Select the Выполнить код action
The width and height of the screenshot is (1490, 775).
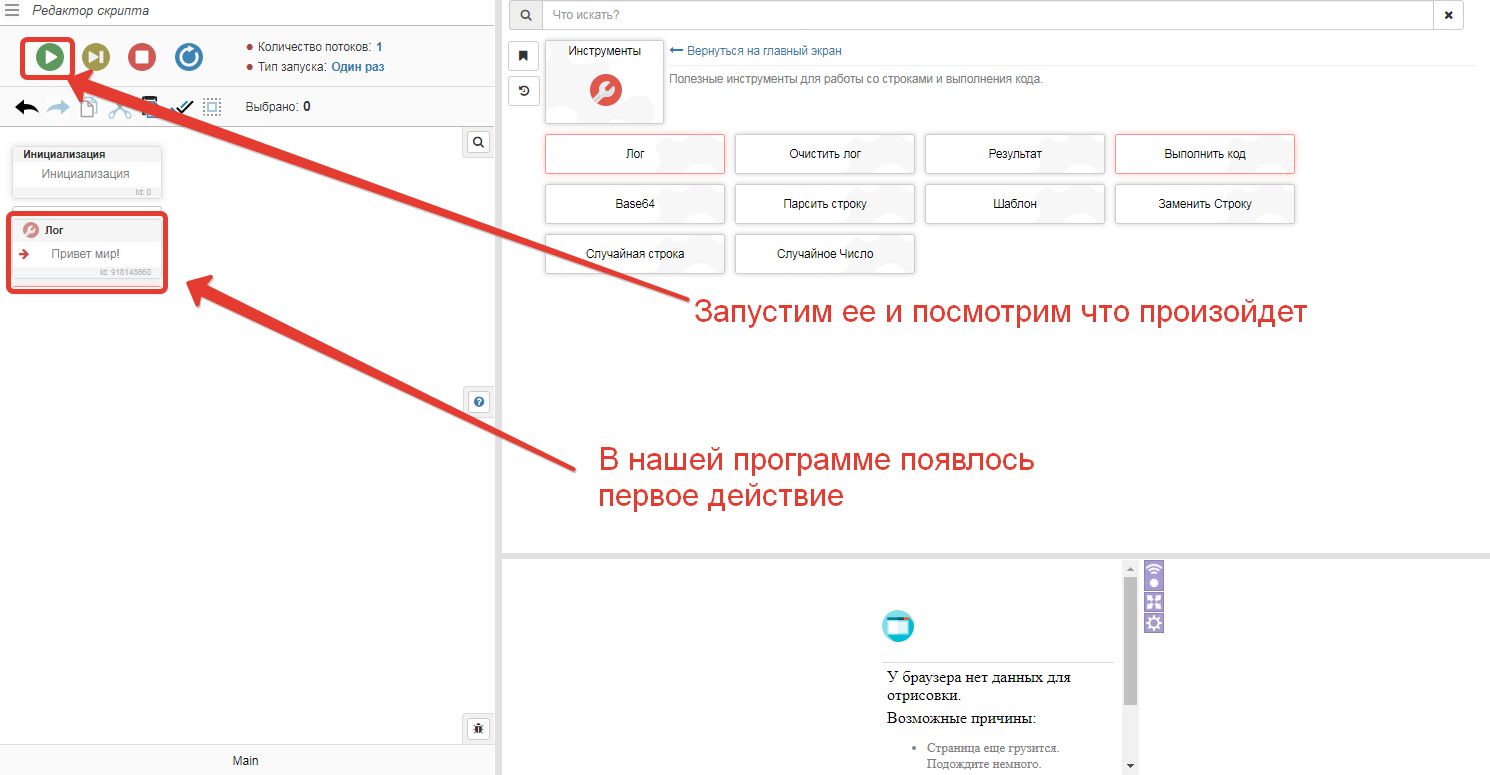(x=1204, y=154)
